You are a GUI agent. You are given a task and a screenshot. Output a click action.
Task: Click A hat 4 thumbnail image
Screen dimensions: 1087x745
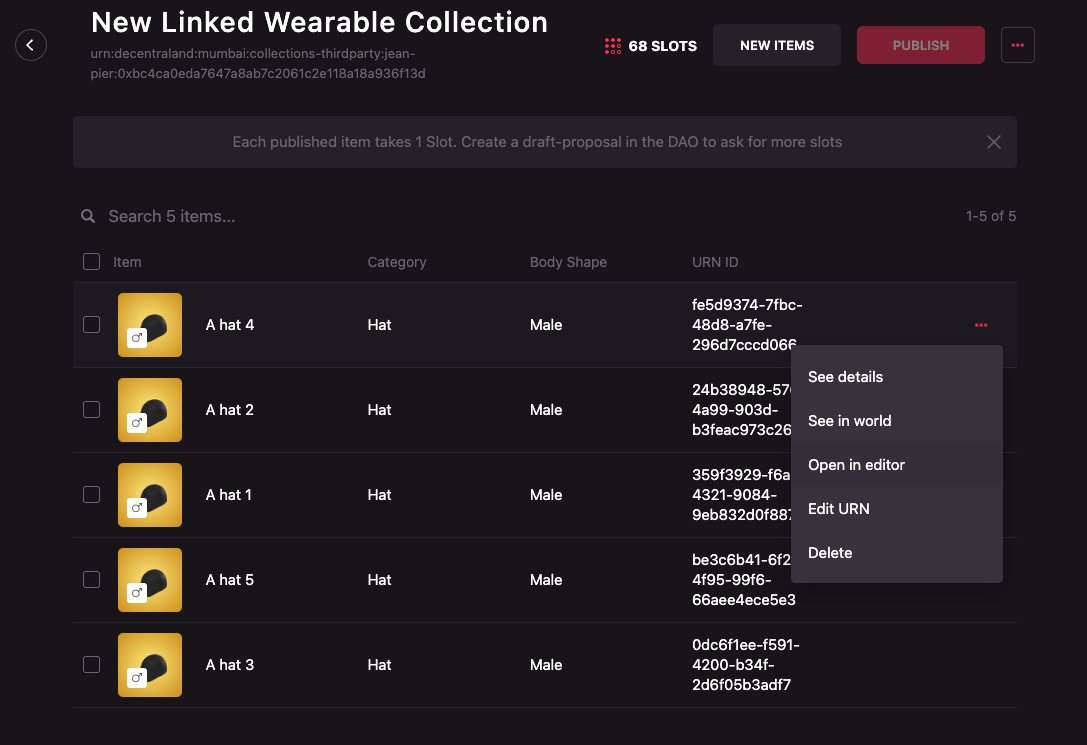(x=150, y=325)
